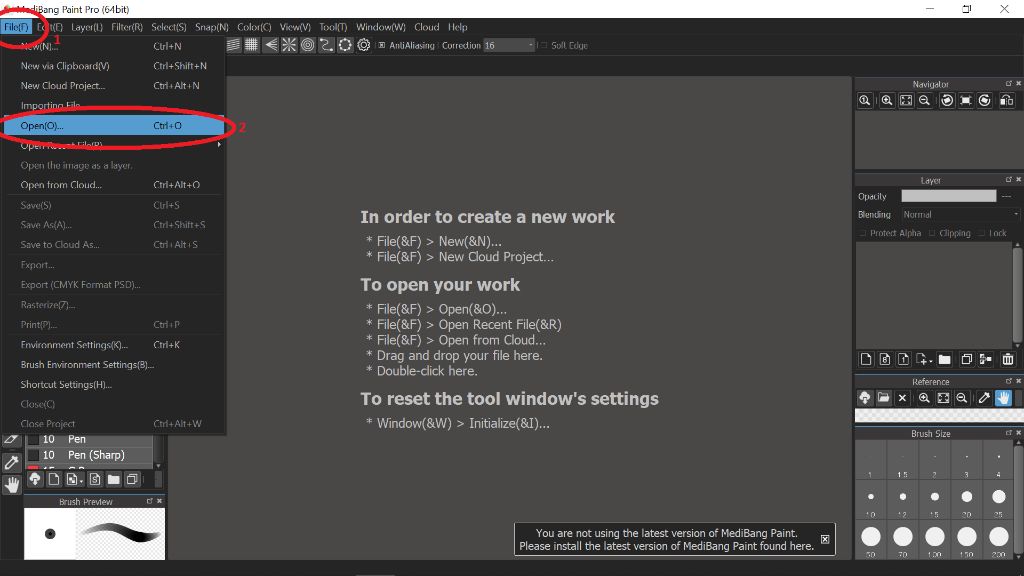Select the radial snap icon

pos(289,45)
